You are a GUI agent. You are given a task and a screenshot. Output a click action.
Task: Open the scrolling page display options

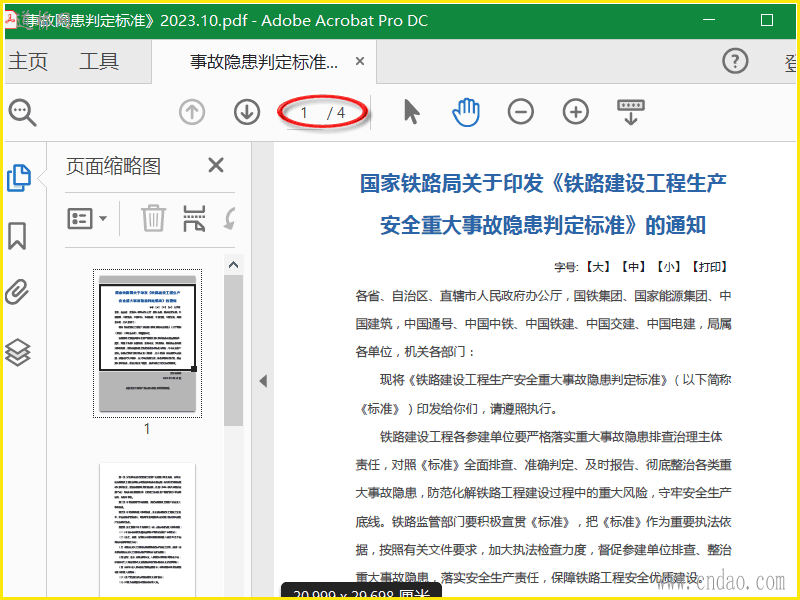click(x=631, y=112)
